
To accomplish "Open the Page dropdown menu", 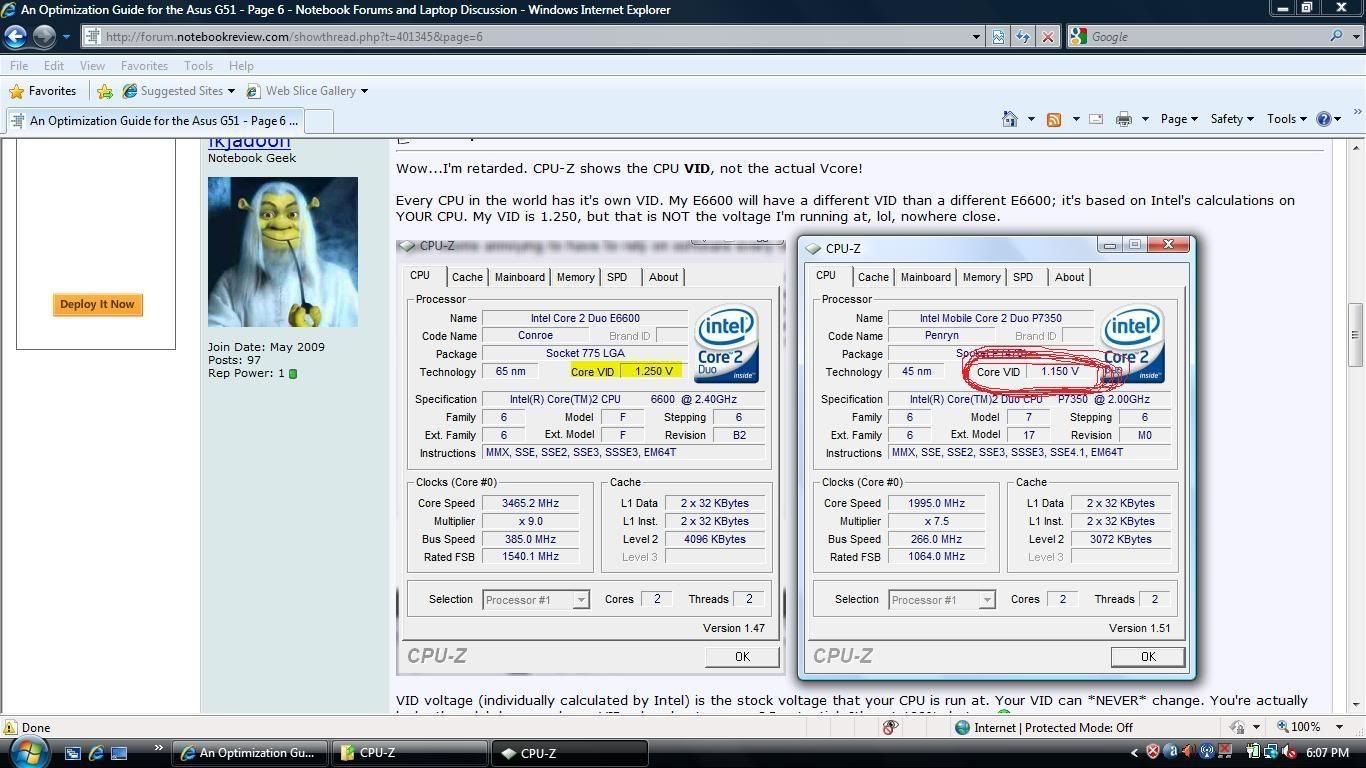I will [x=1179, y=119].
